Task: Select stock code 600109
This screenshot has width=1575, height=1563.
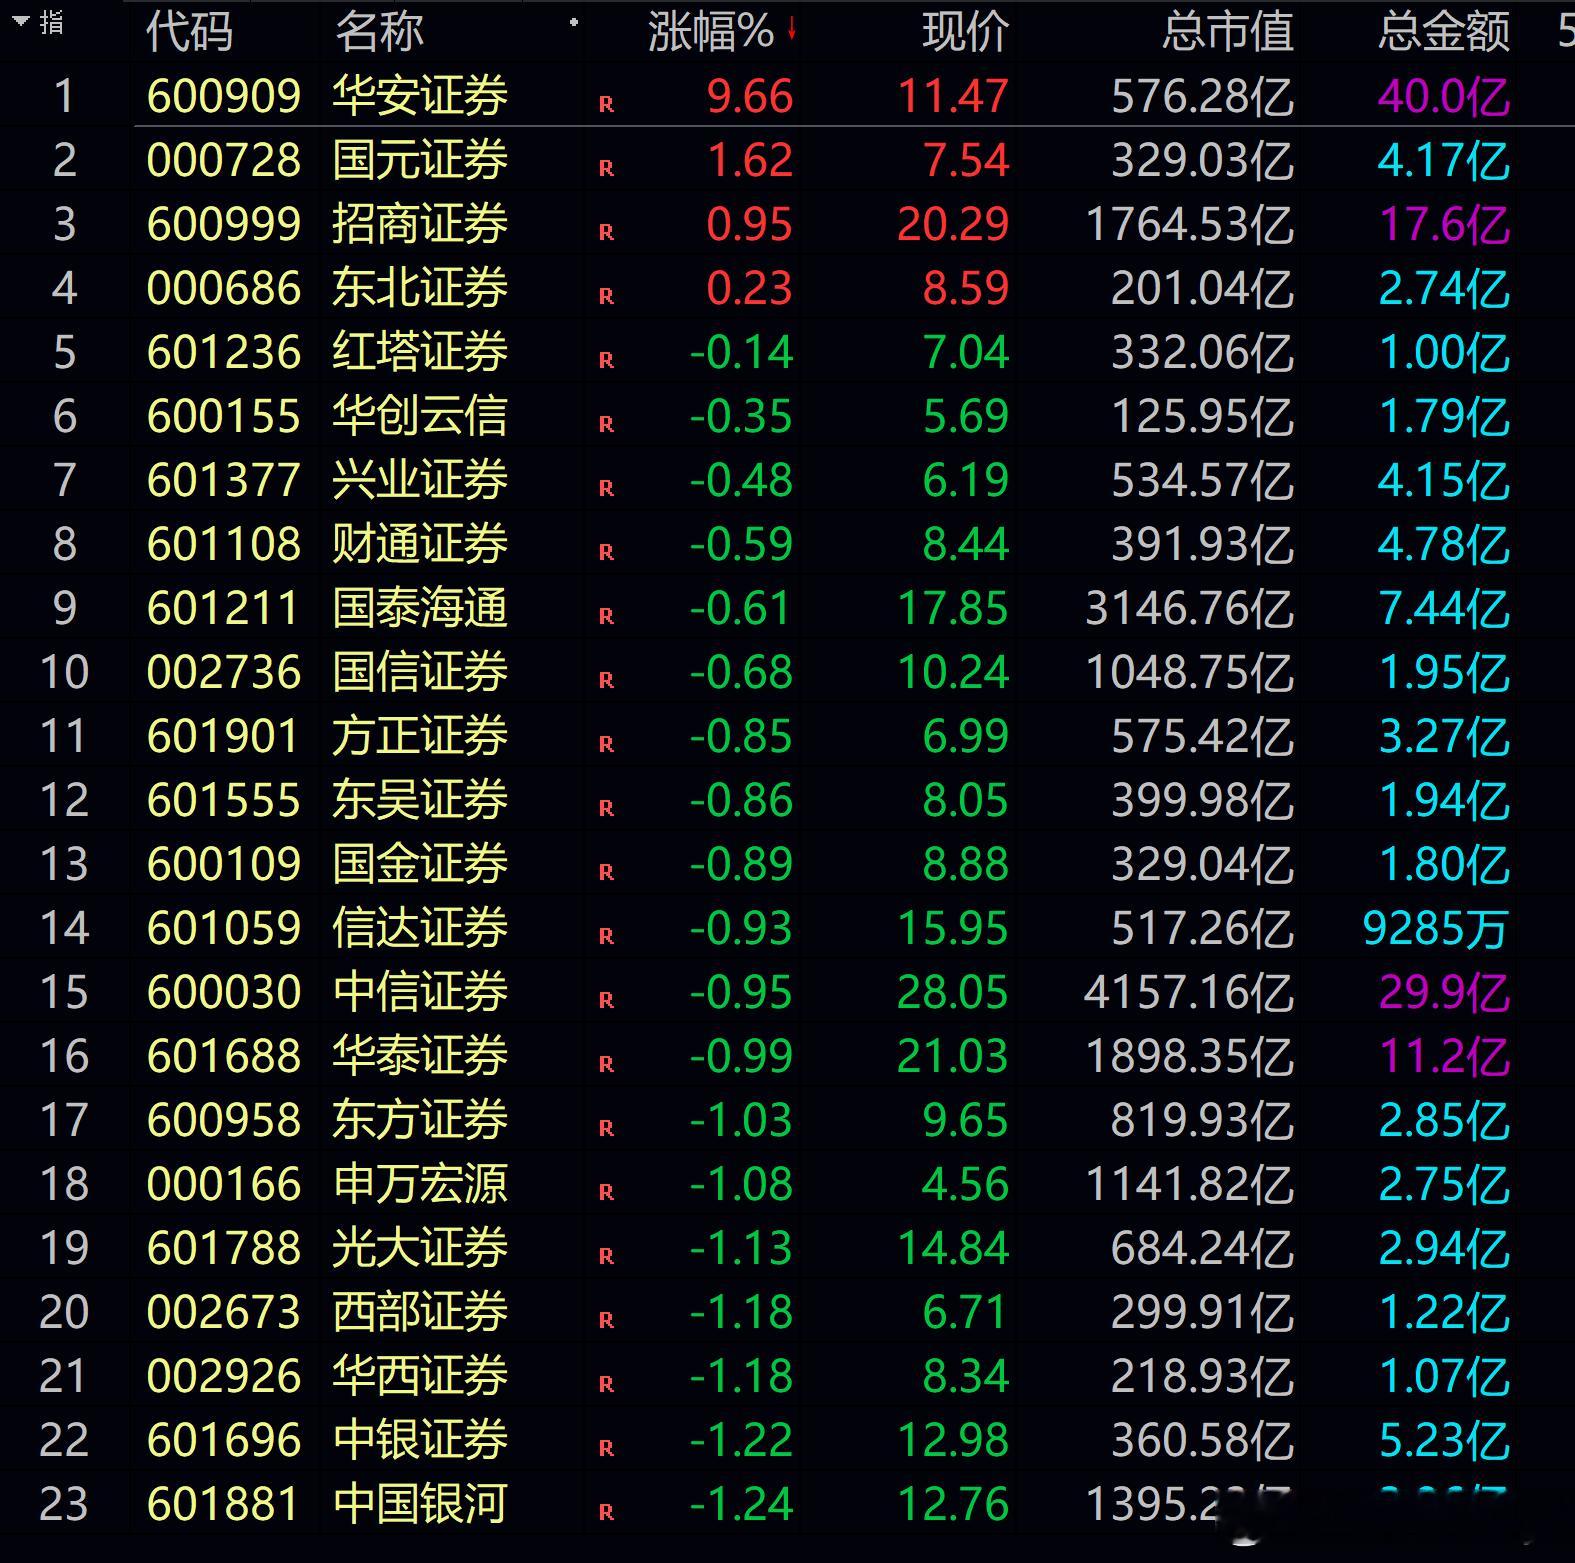Action: click(224, 864)
